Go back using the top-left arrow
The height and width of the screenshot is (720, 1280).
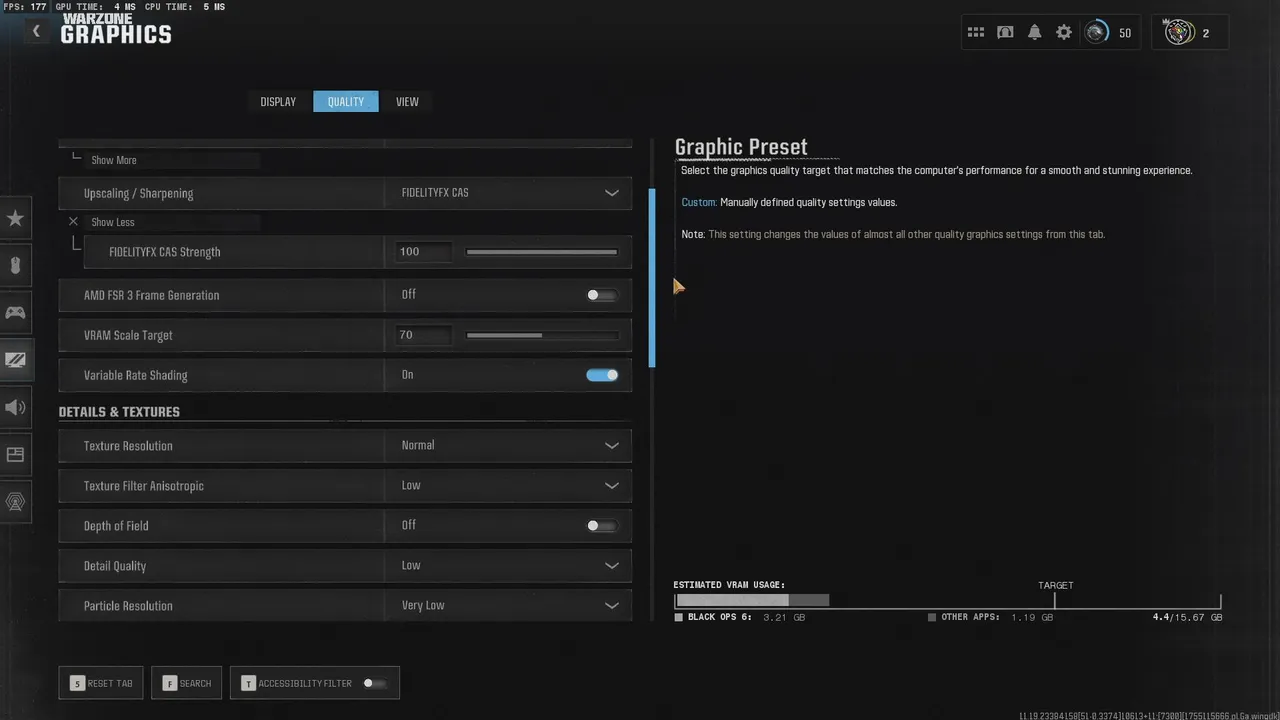tap(36, 31)
